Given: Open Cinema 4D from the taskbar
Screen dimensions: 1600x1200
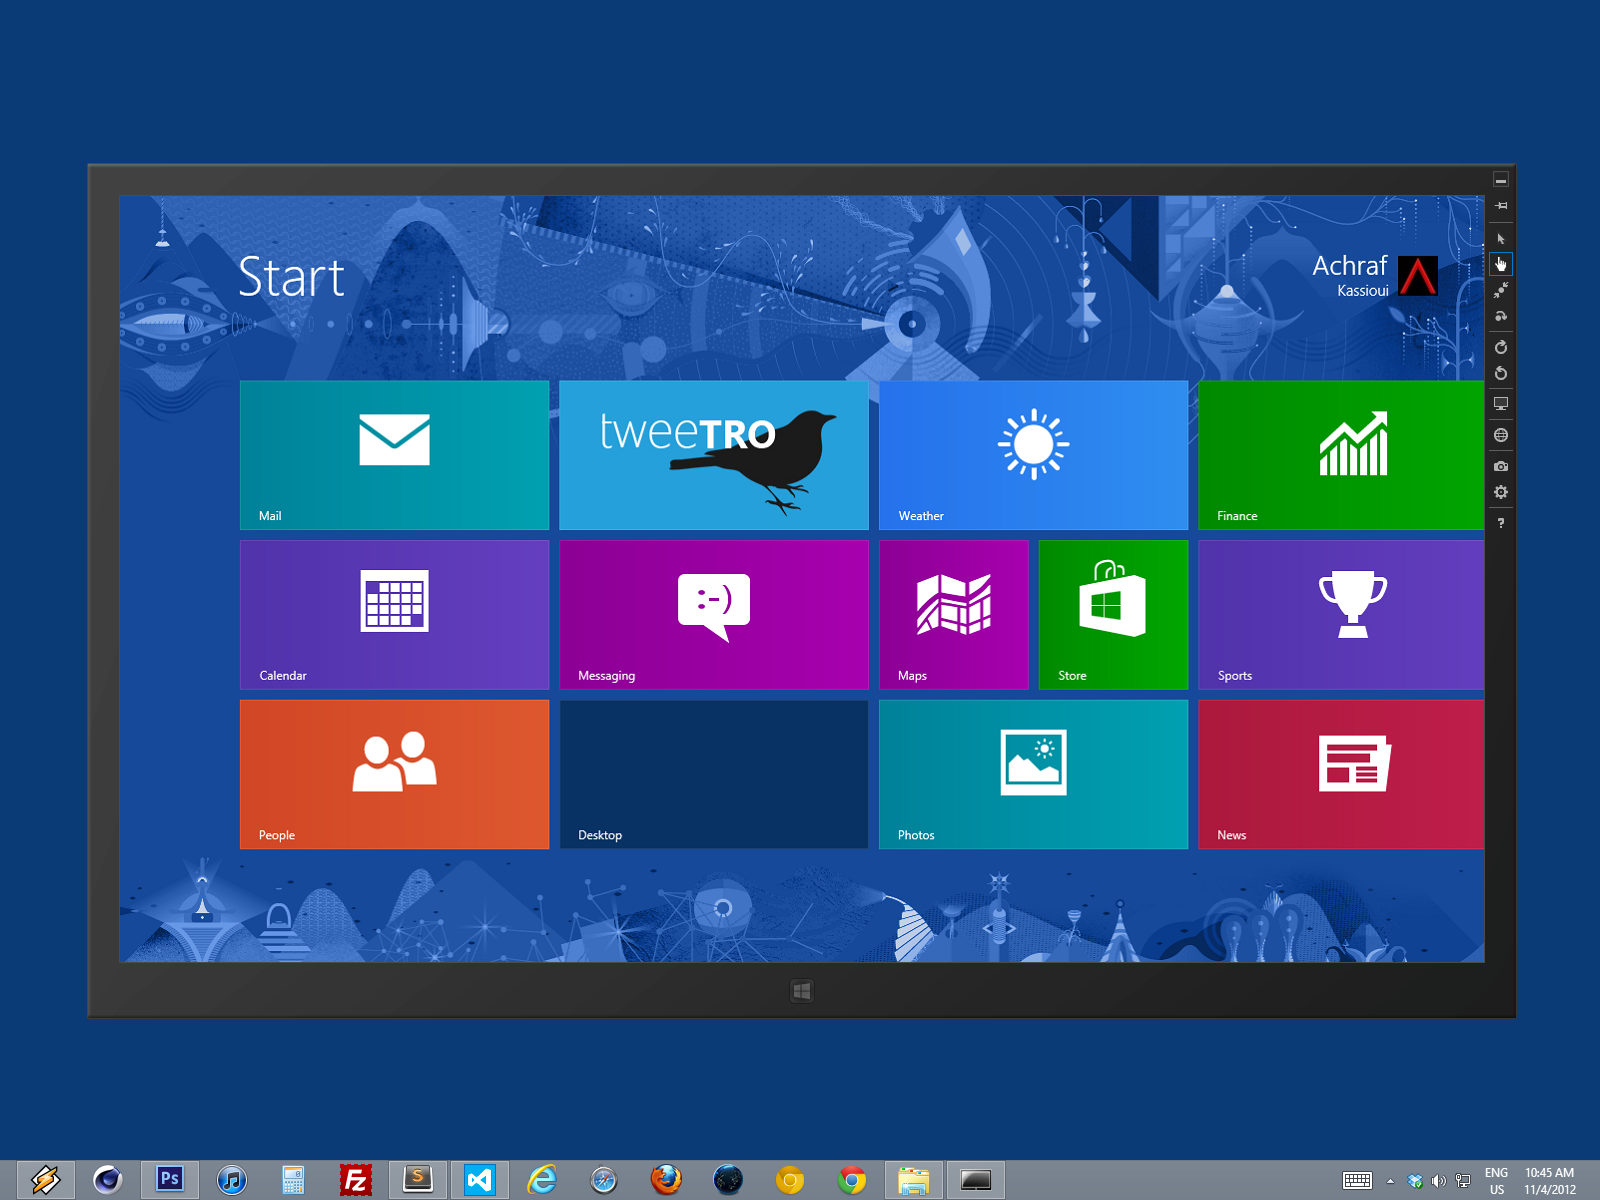Looking at the screenshot, I should point(107,1180).
